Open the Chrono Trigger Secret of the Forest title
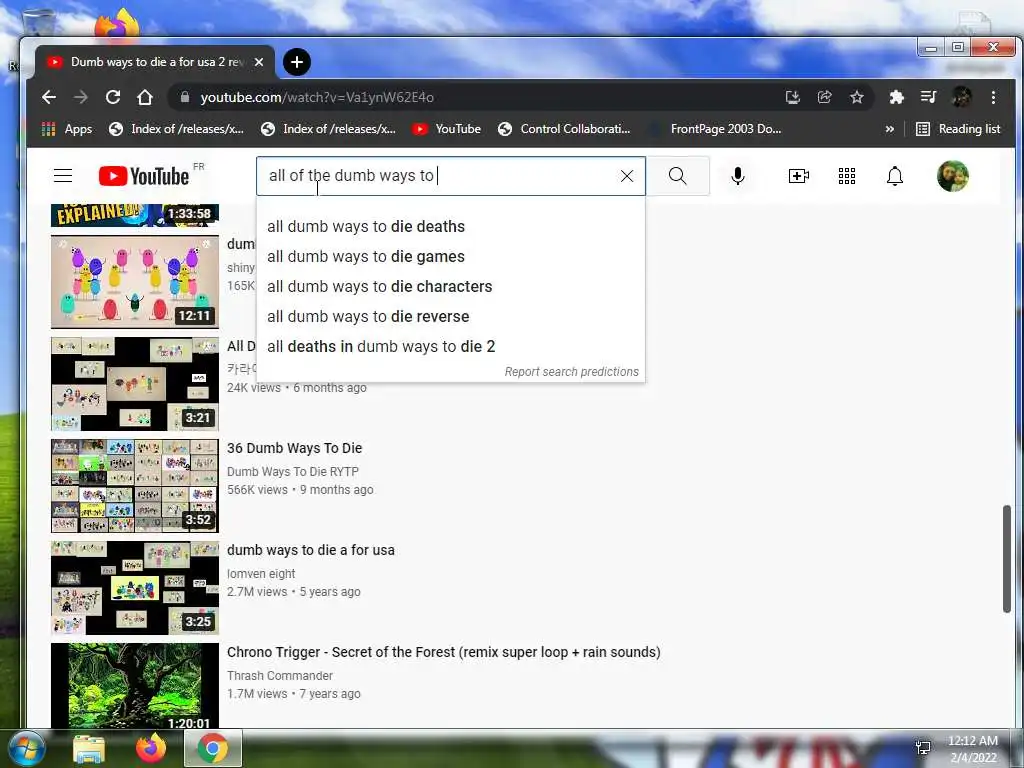 (x=443, y=652)
